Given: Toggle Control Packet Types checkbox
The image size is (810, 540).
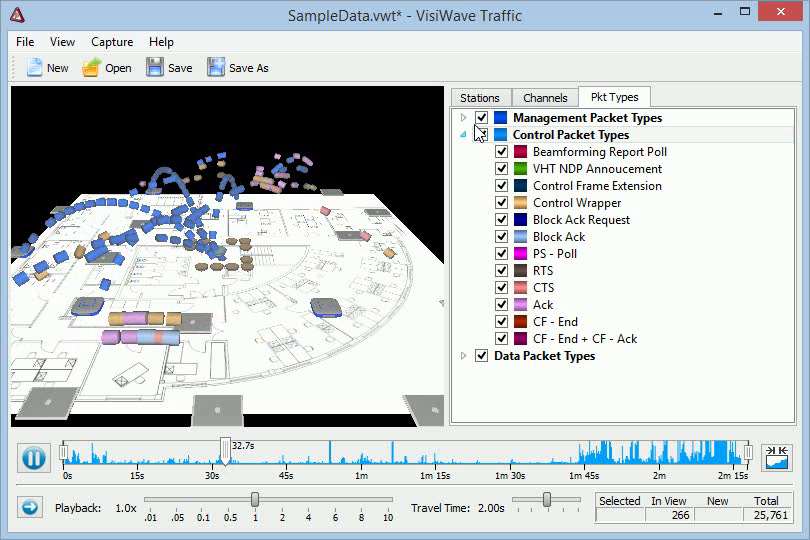Looking at the screenshot, I should coord(481,135).
